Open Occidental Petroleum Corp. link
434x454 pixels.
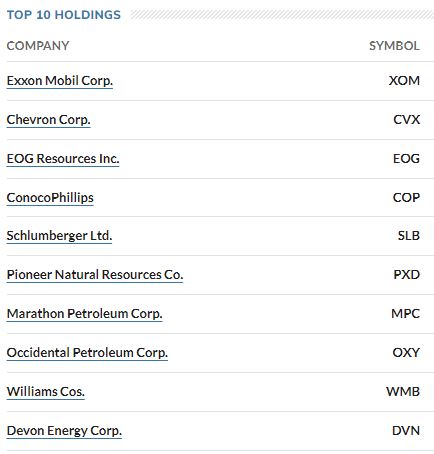coord(87,353)
